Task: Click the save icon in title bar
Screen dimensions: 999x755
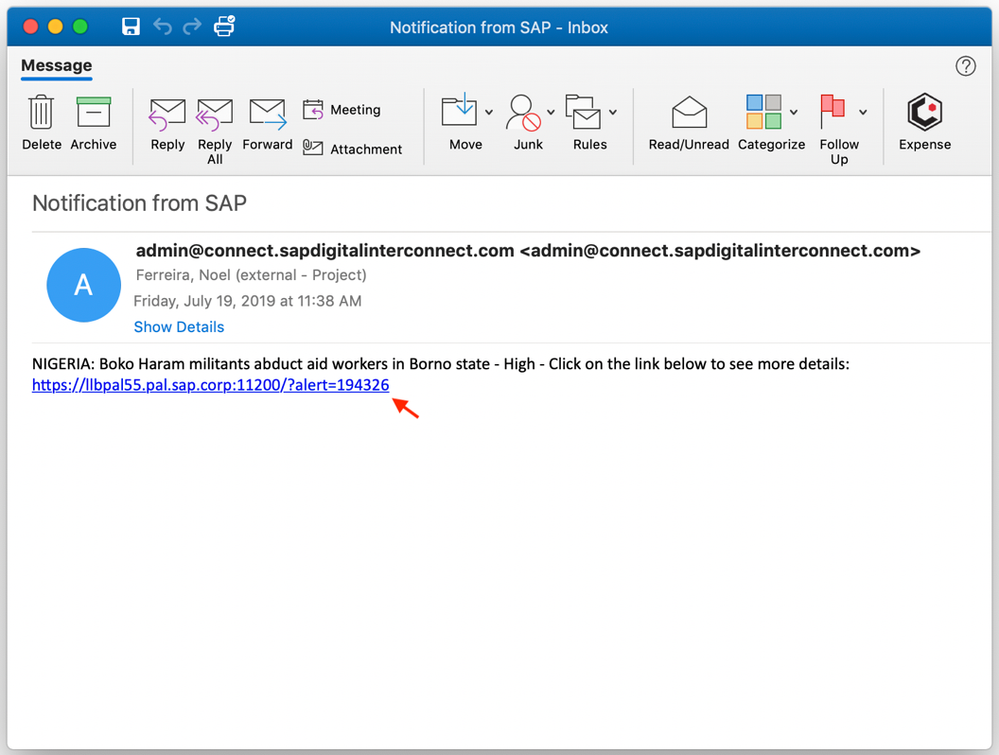Action: 131,26
